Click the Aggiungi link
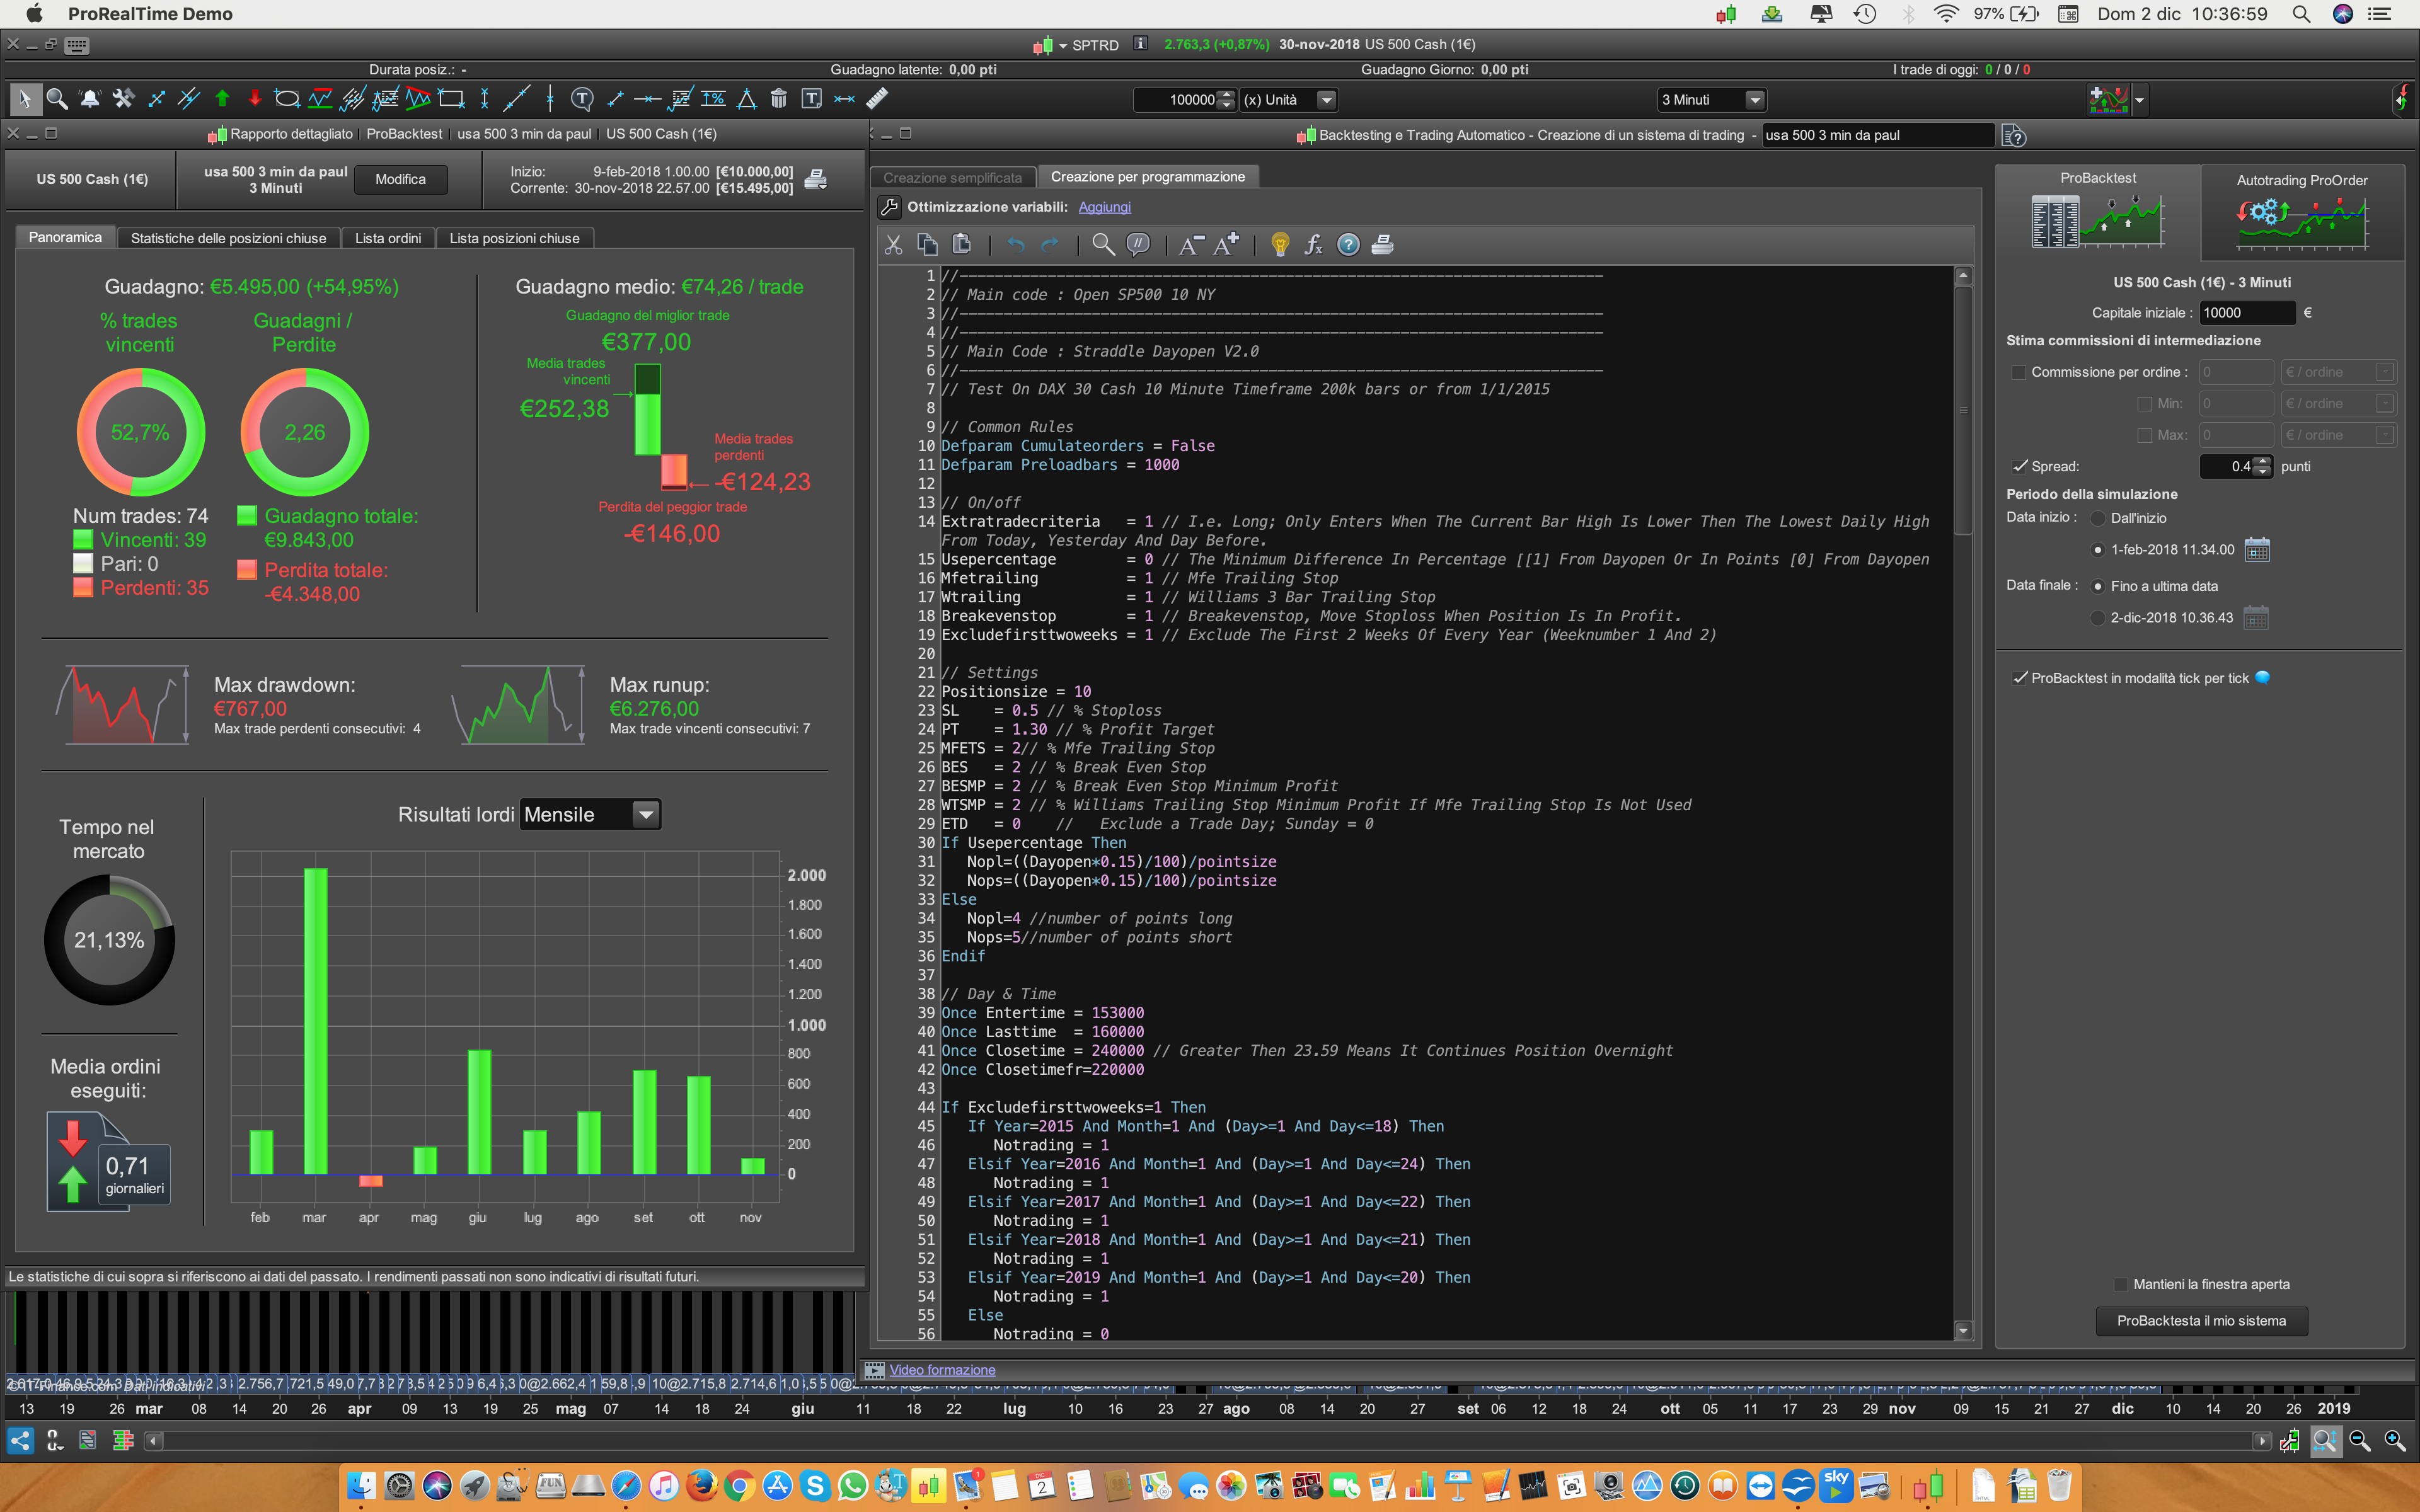The image size is (2420, 1512). [1104, 207]
